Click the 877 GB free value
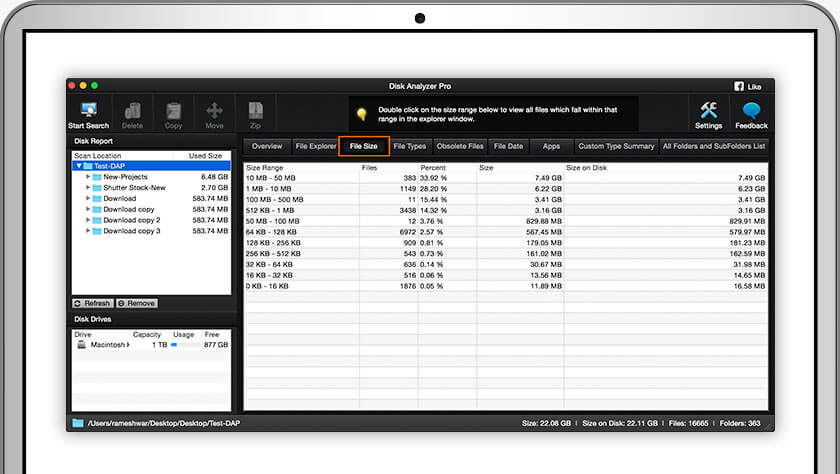Viewport: 840px width, 474px height. 215,345
